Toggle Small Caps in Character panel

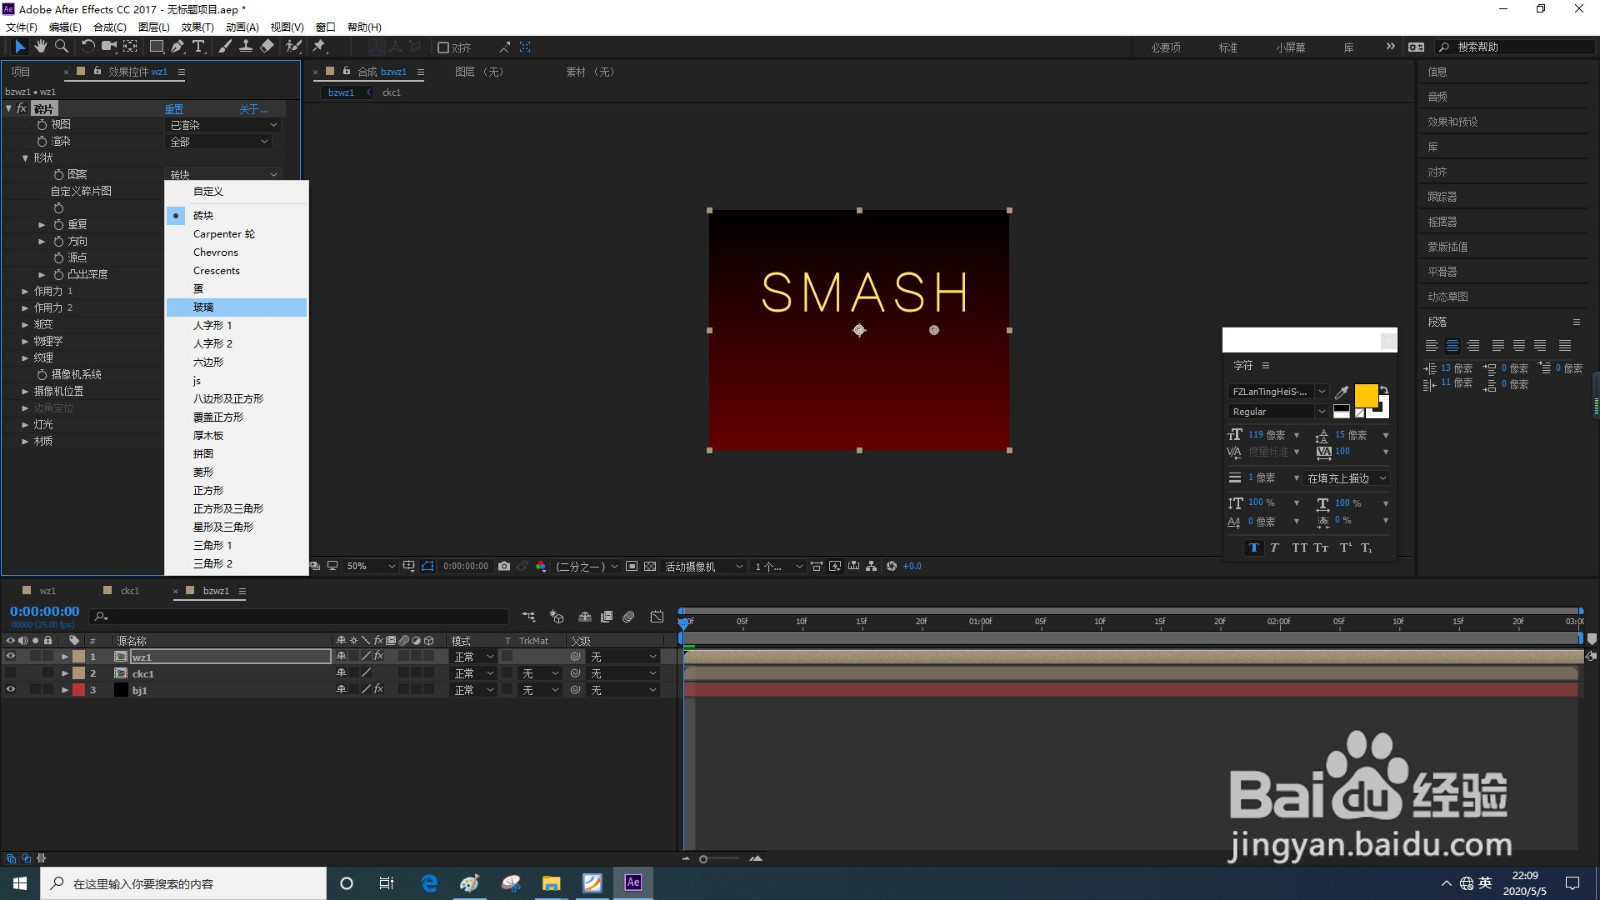1321,547
